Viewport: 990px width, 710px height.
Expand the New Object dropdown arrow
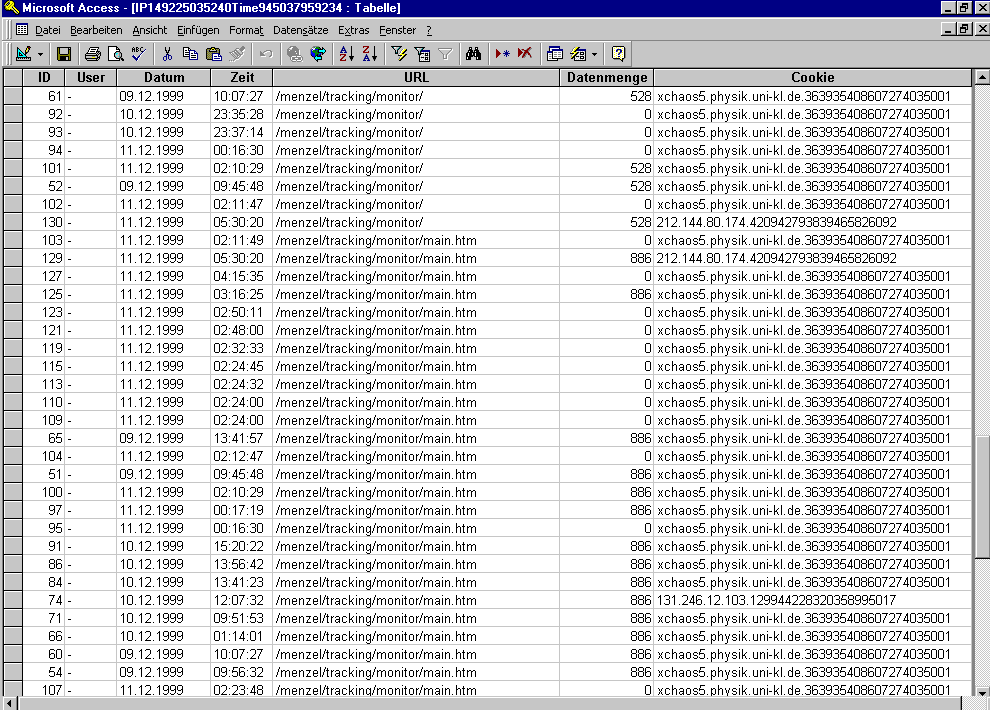pyautogui.click(x=594, y=54)
